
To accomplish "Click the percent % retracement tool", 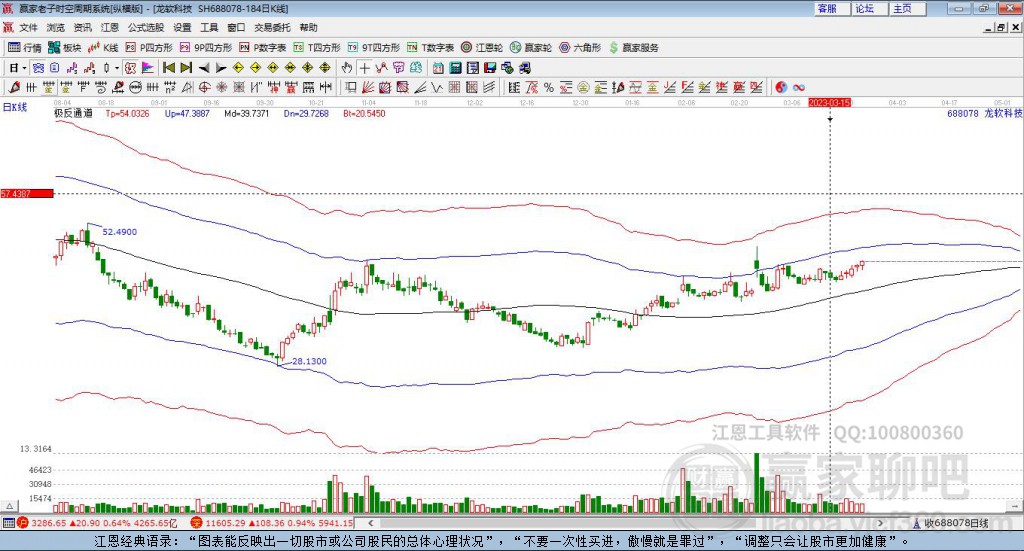I will [549, 87].
